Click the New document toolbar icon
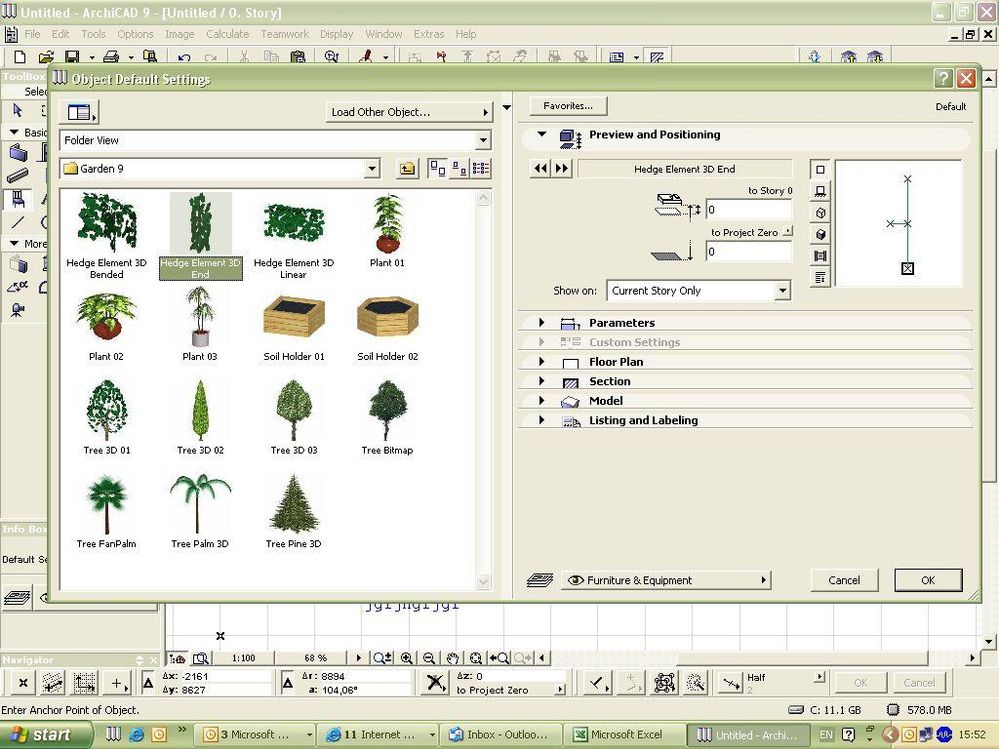Image resolution: width=999 pixels, height=749 pixels. coord(20,57)
